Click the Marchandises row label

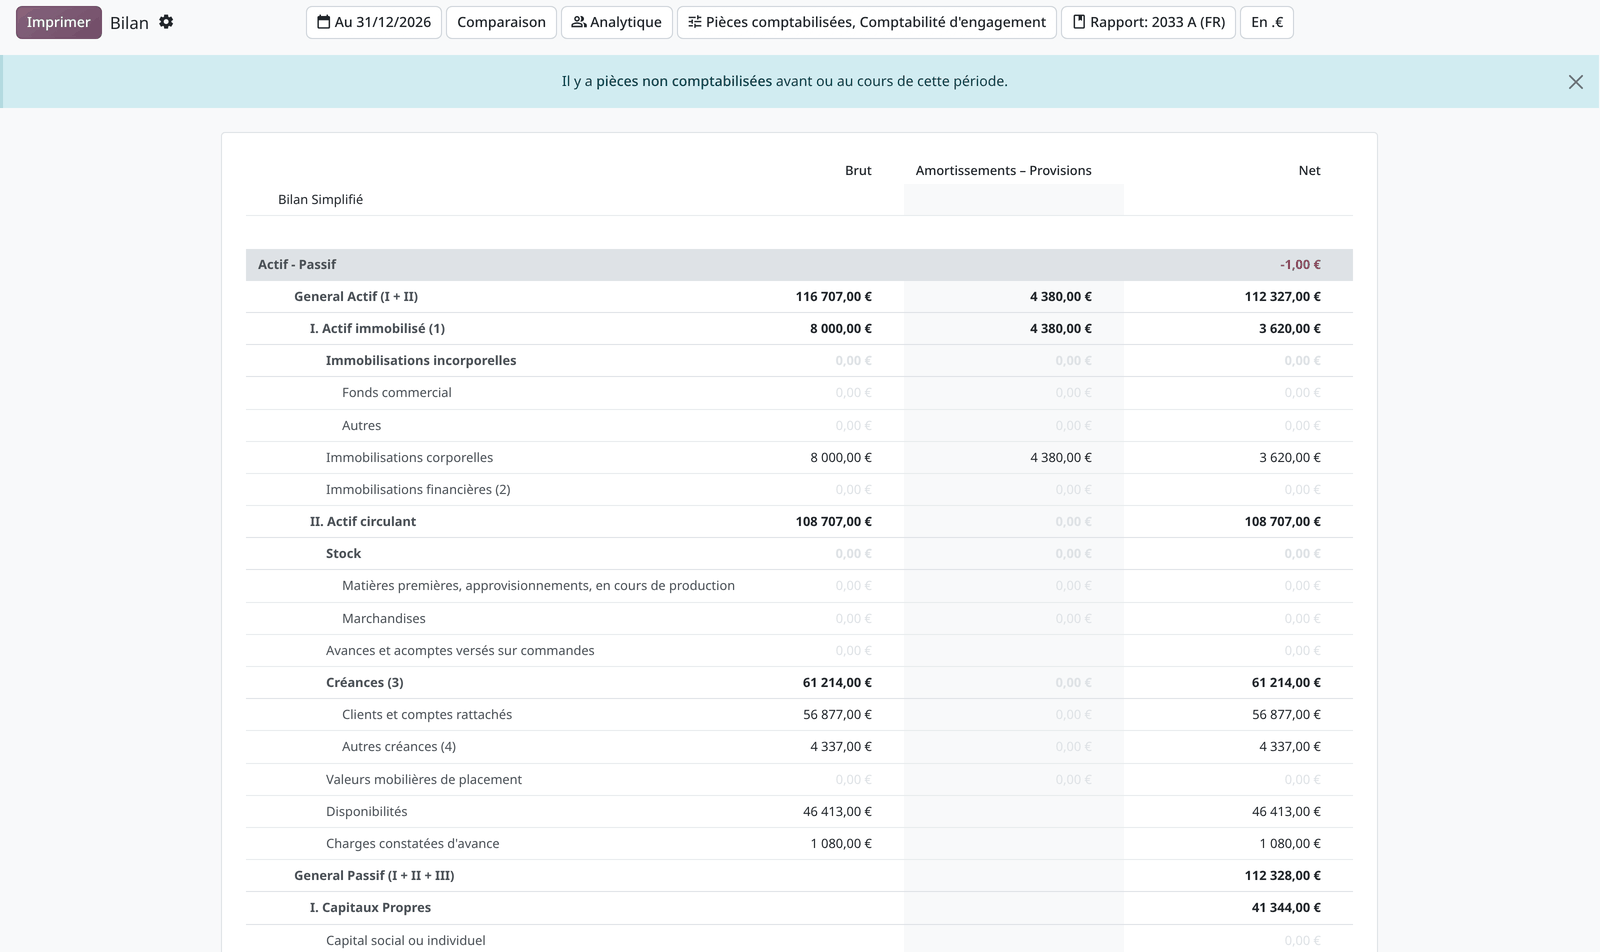(x=384, y=619)
